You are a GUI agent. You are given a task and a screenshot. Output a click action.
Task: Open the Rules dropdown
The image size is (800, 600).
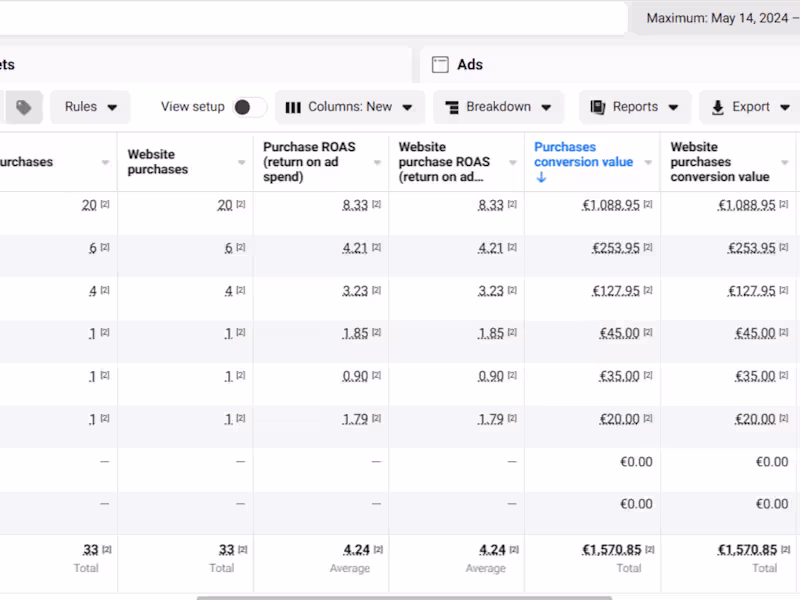(x=90, y=107)
